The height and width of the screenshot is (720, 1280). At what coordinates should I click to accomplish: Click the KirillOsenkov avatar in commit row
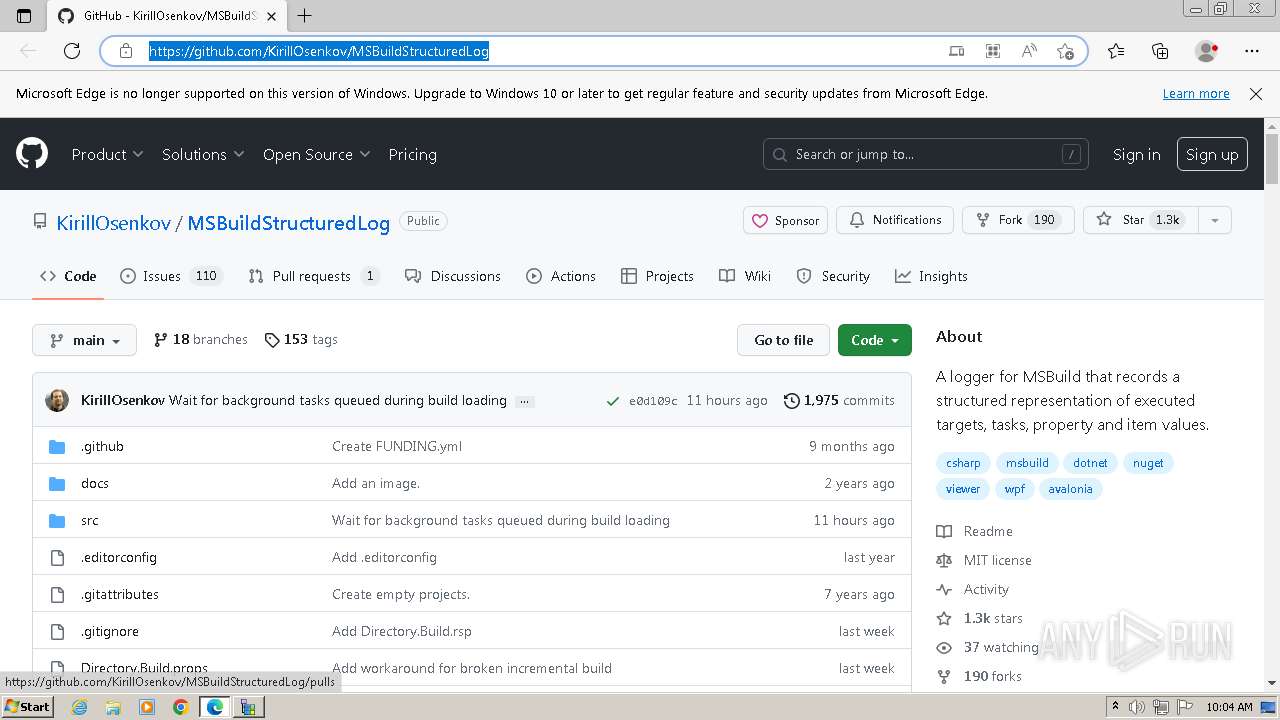pos(58,400)
